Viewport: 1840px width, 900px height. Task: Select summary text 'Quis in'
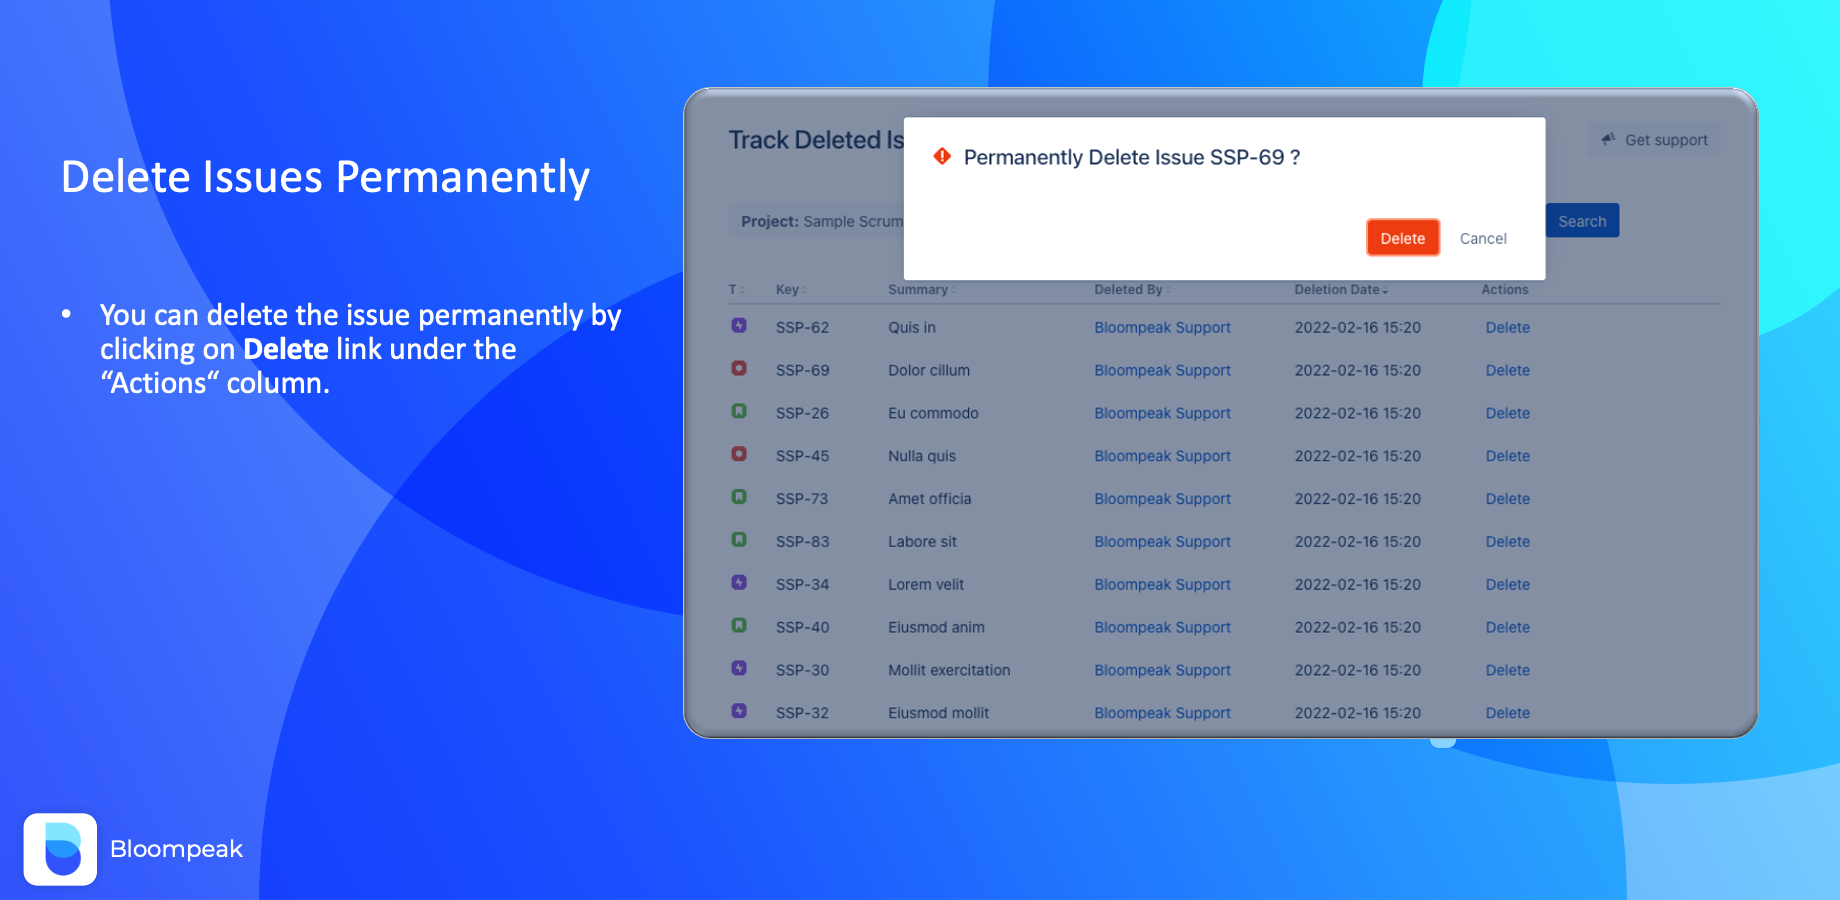(912, 327)
